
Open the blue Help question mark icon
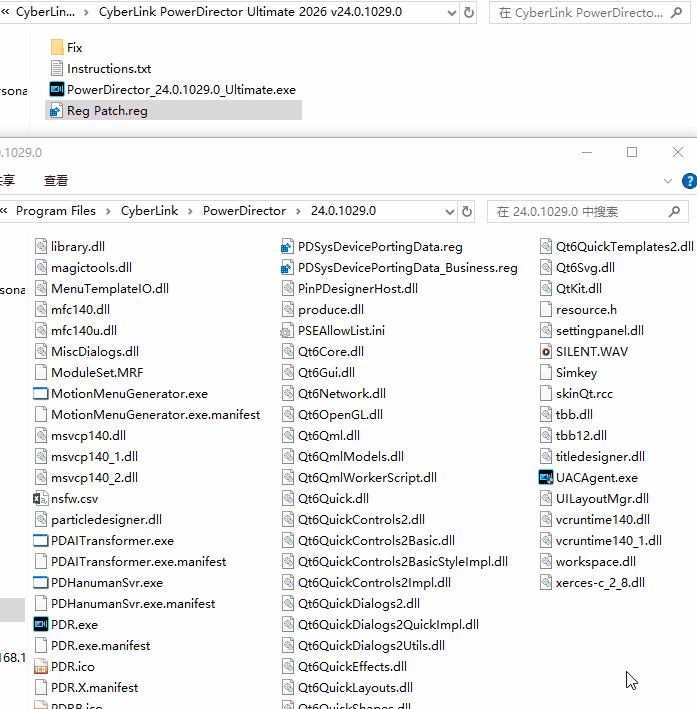(689, 181)
